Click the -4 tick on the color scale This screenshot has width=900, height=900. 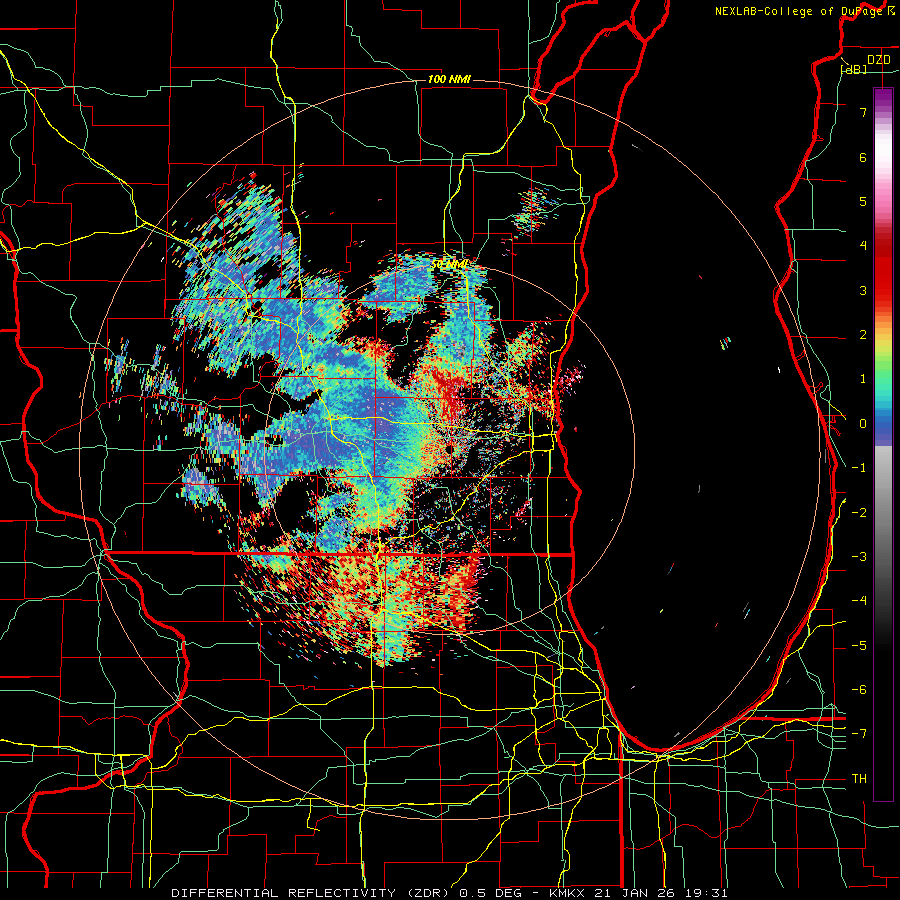(x=859, y=601)
